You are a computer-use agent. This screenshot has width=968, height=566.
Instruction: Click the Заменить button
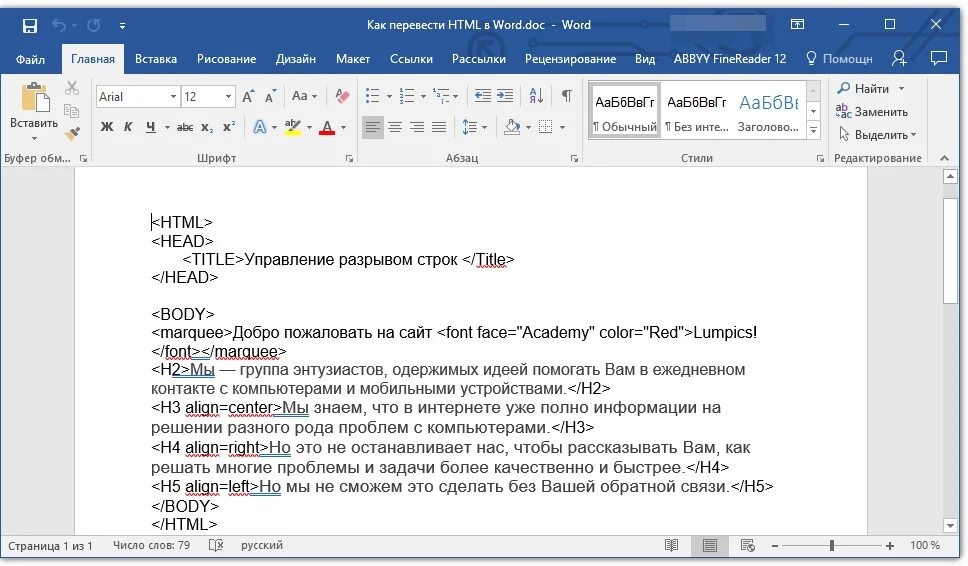point(872,112)
